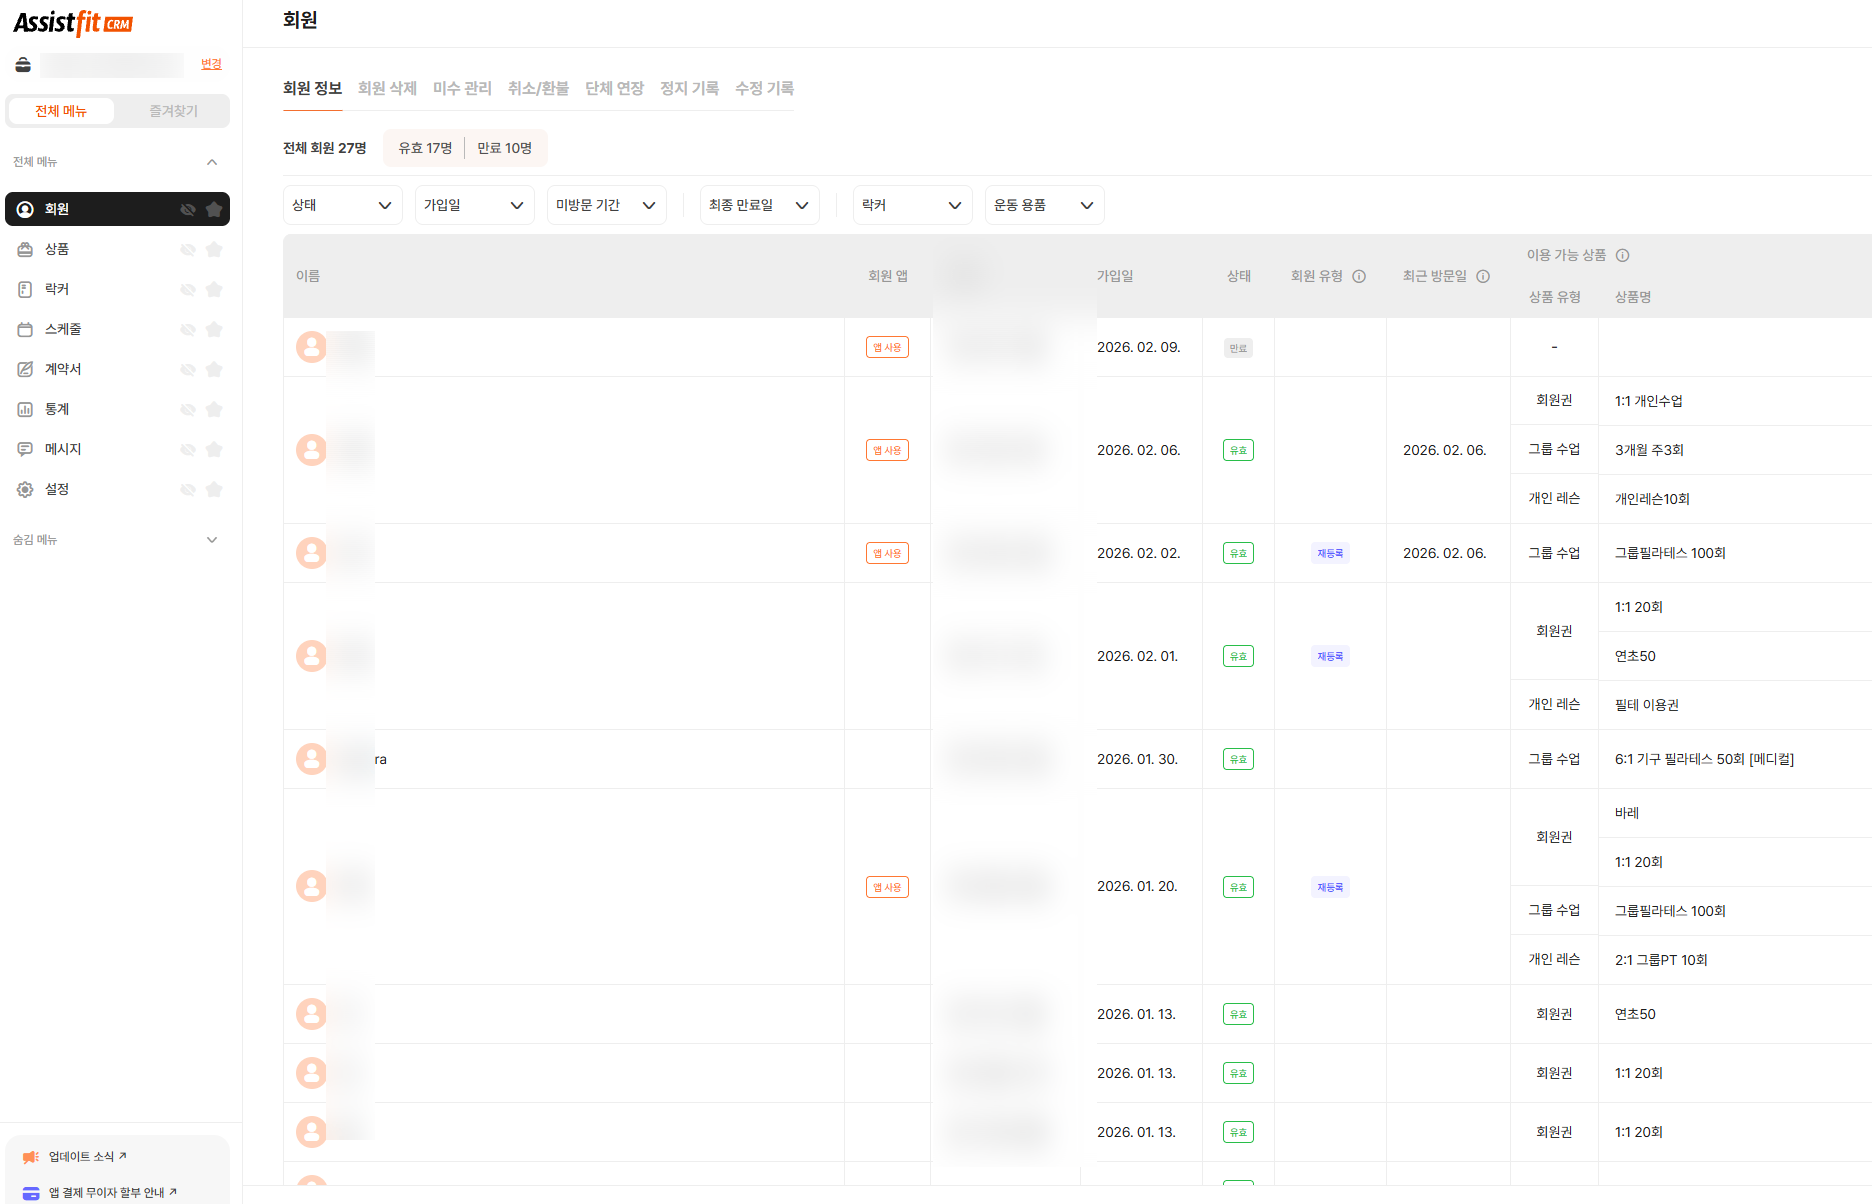
Task: Open the 통계 chart icon
Action: pos(25,409)
